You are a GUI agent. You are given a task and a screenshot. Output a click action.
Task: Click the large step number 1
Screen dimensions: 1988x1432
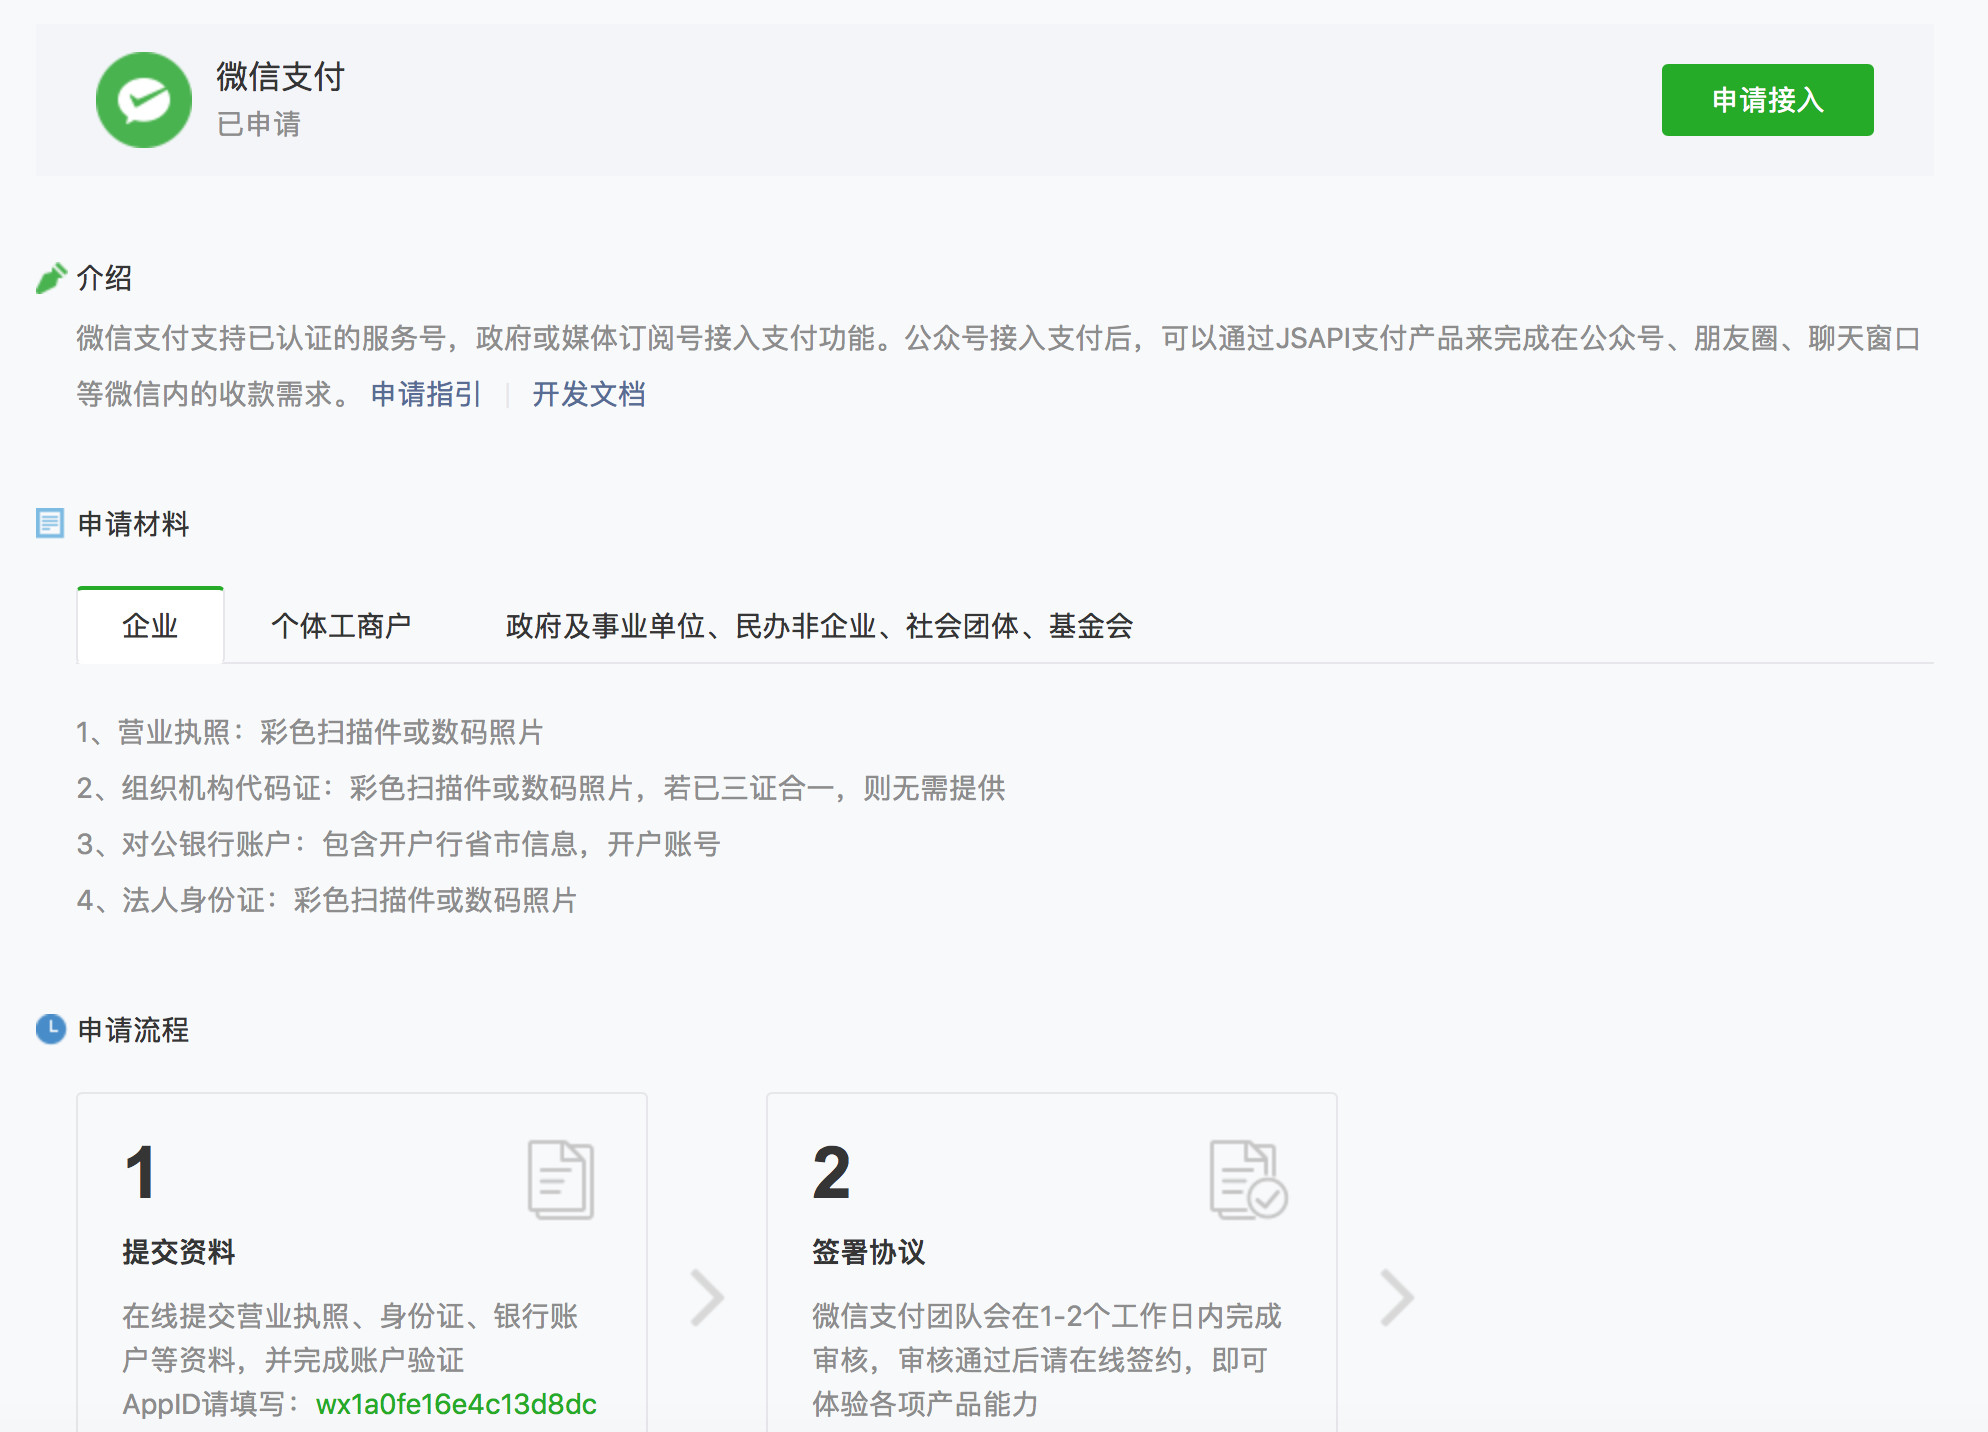[x=141, y=1172]
